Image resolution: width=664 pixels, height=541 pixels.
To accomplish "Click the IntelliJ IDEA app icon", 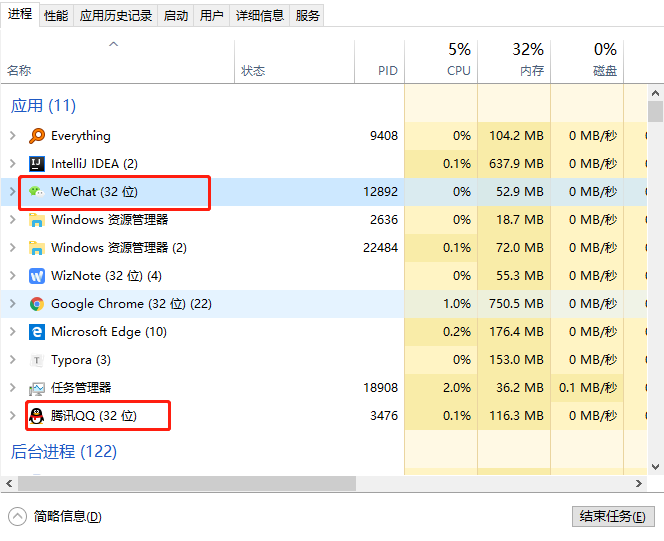I will point(37,164).
